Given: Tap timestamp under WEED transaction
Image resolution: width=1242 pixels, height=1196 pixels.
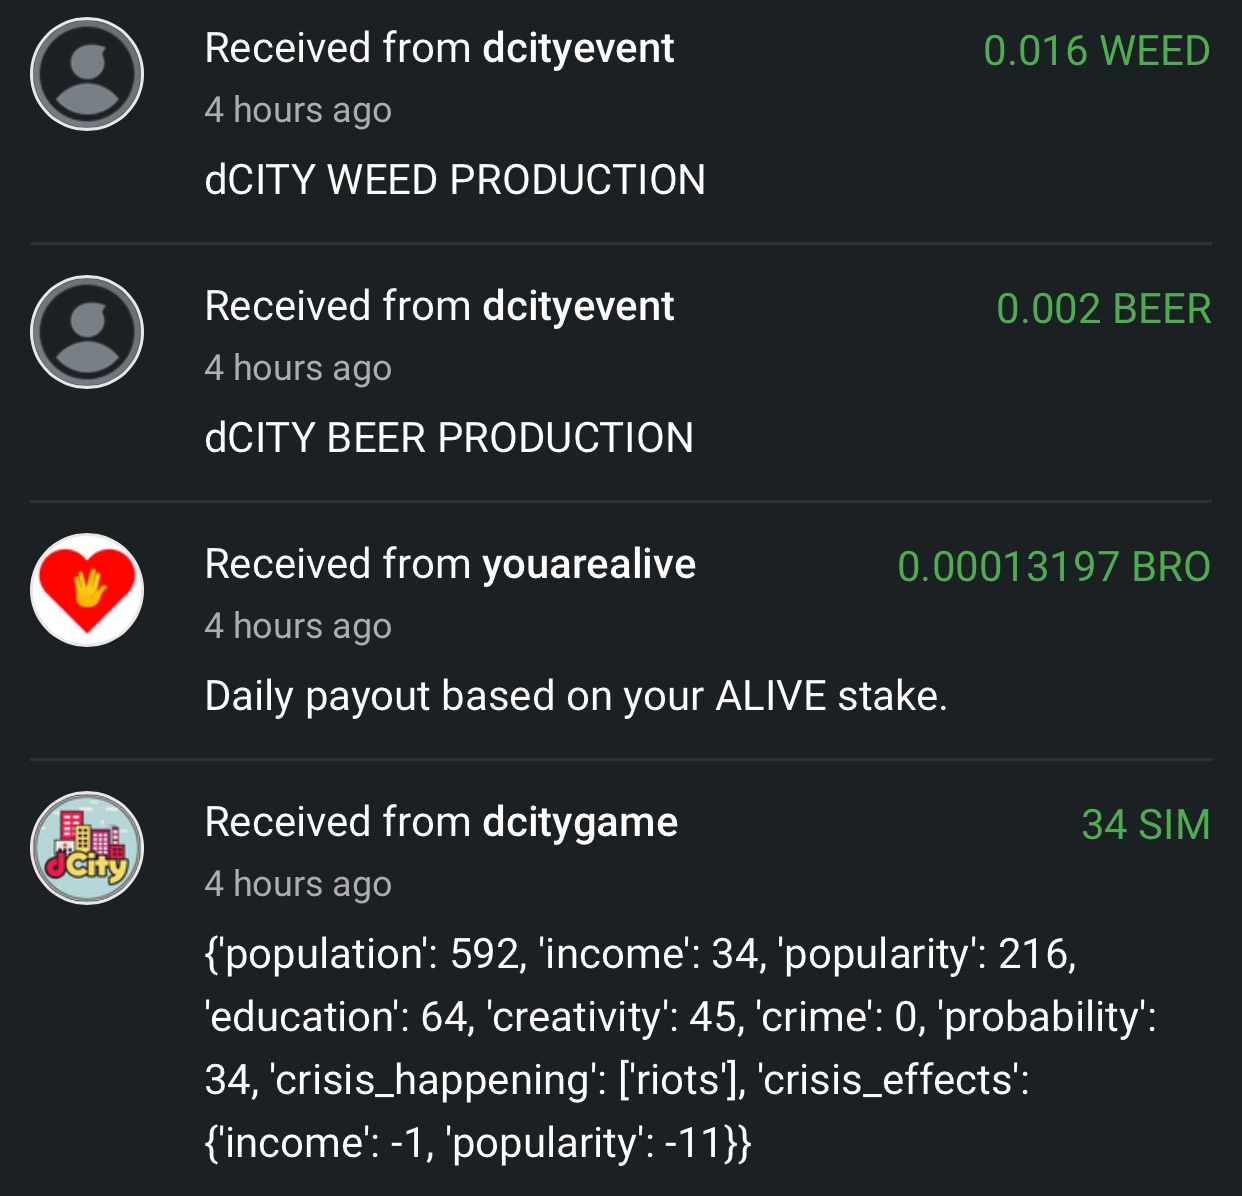Looking at the screenshot, I should pyautogui.click(x=298, y=110).
